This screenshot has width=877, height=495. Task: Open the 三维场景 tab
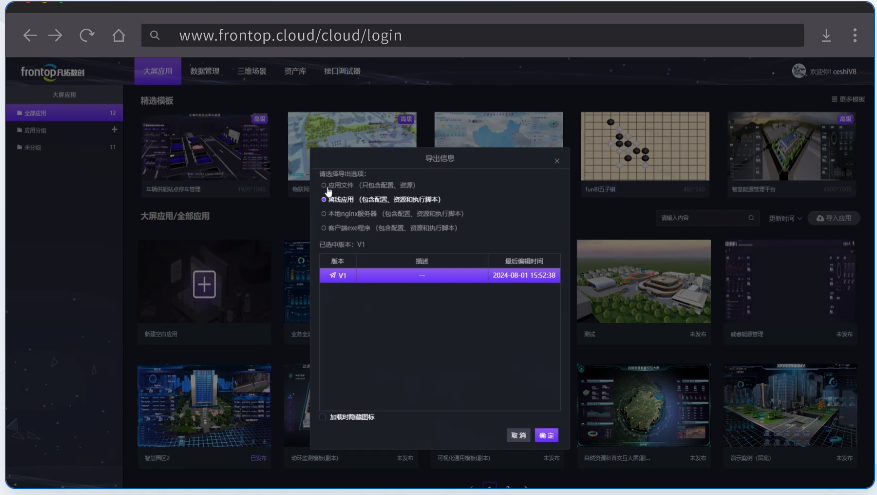pos(252,71)
